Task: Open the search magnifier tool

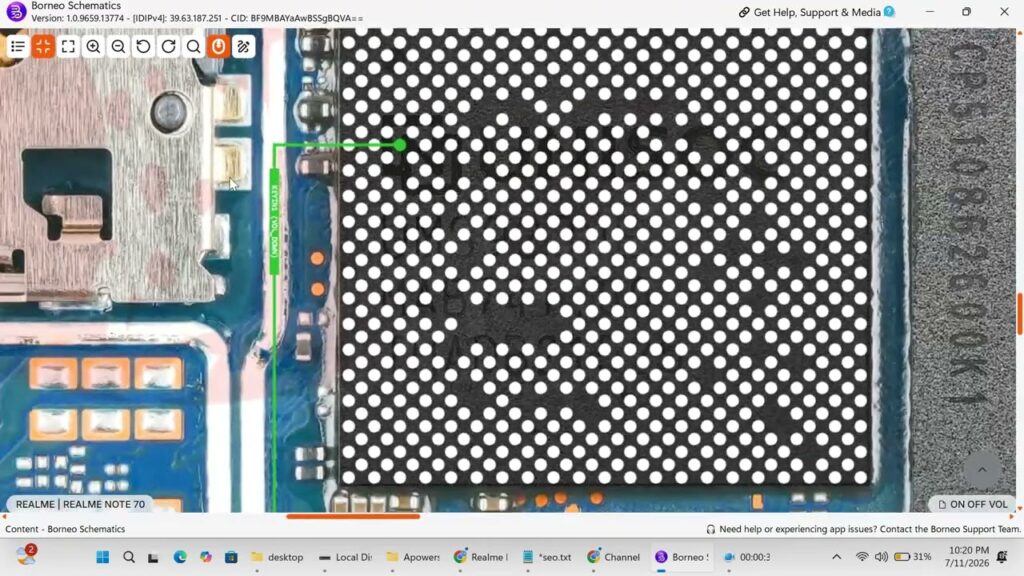Action: coord(193,46)
